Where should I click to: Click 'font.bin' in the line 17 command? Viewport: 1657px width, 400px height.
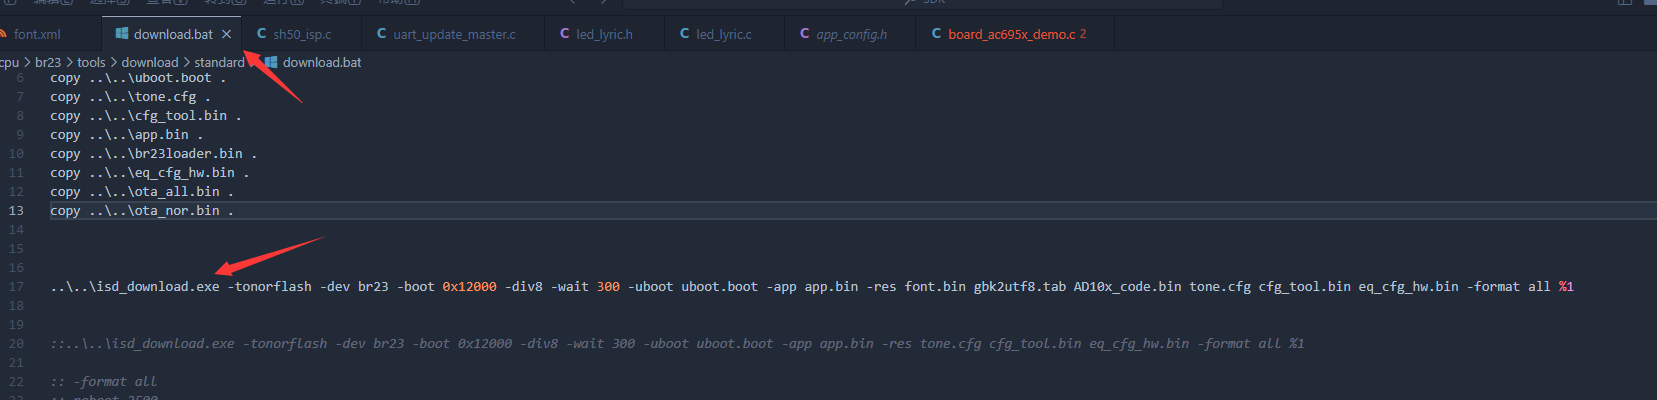[x=935, y=287]
